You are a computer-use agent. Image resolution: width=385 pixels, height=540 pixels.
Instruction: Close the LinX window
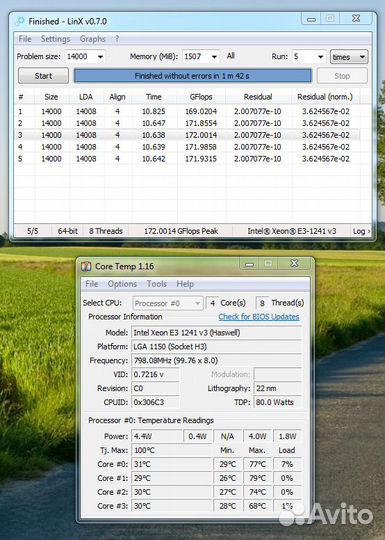pos(356,19)
